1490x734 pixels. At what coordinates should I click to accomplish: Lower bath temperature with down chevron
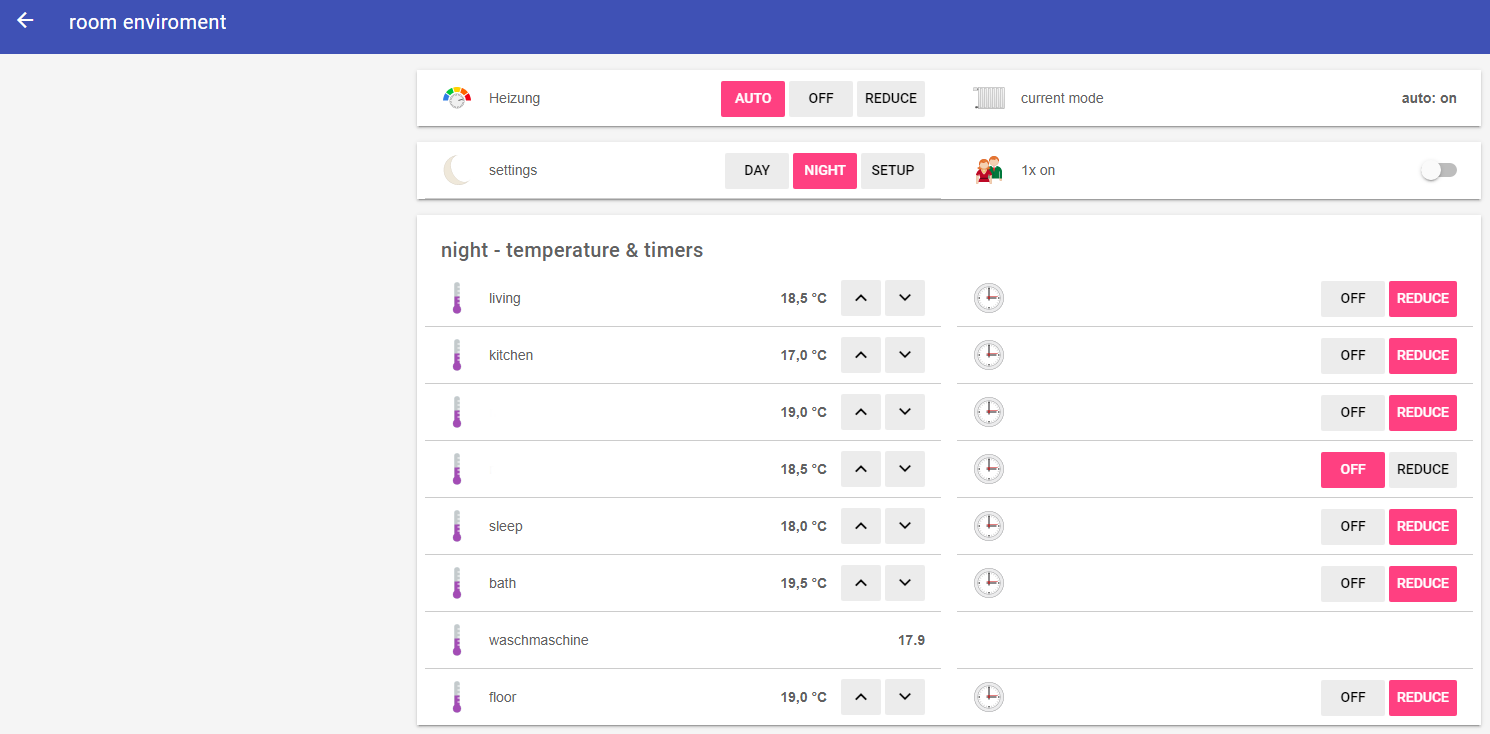click(905, 583)
